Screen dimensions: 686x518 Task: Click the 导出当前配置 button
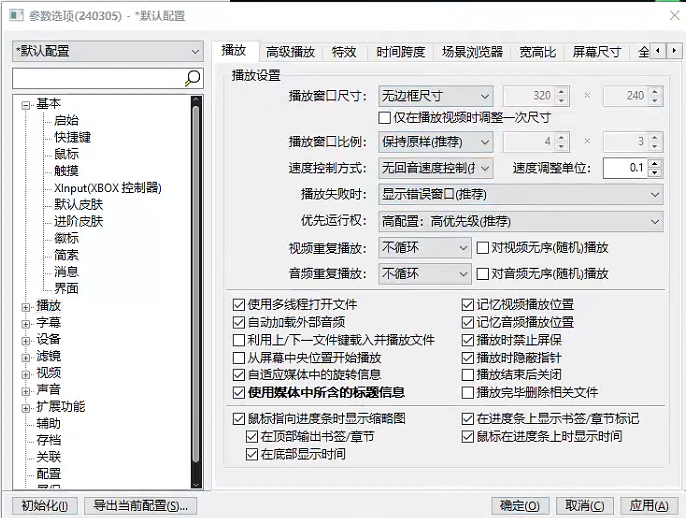click(140, 506)
